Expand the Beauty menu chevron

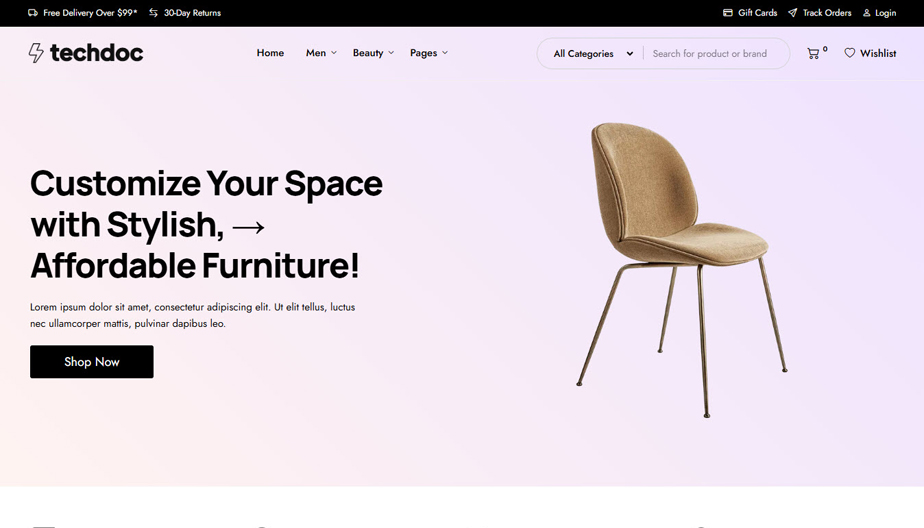(x=391, y=52)
